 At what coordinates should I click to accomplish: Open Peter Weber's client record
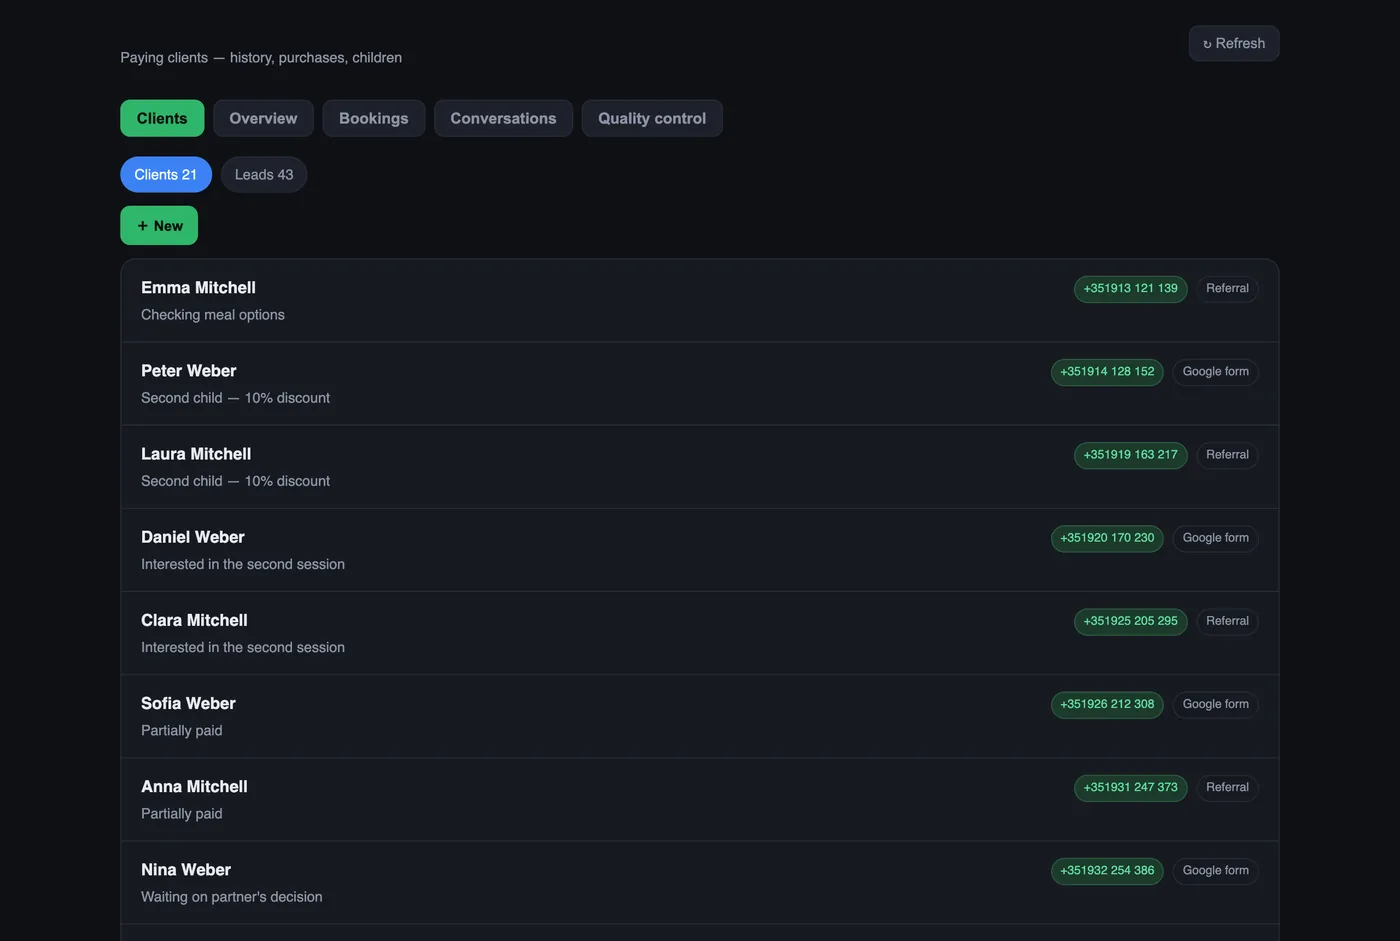click(x=699, y=384)
